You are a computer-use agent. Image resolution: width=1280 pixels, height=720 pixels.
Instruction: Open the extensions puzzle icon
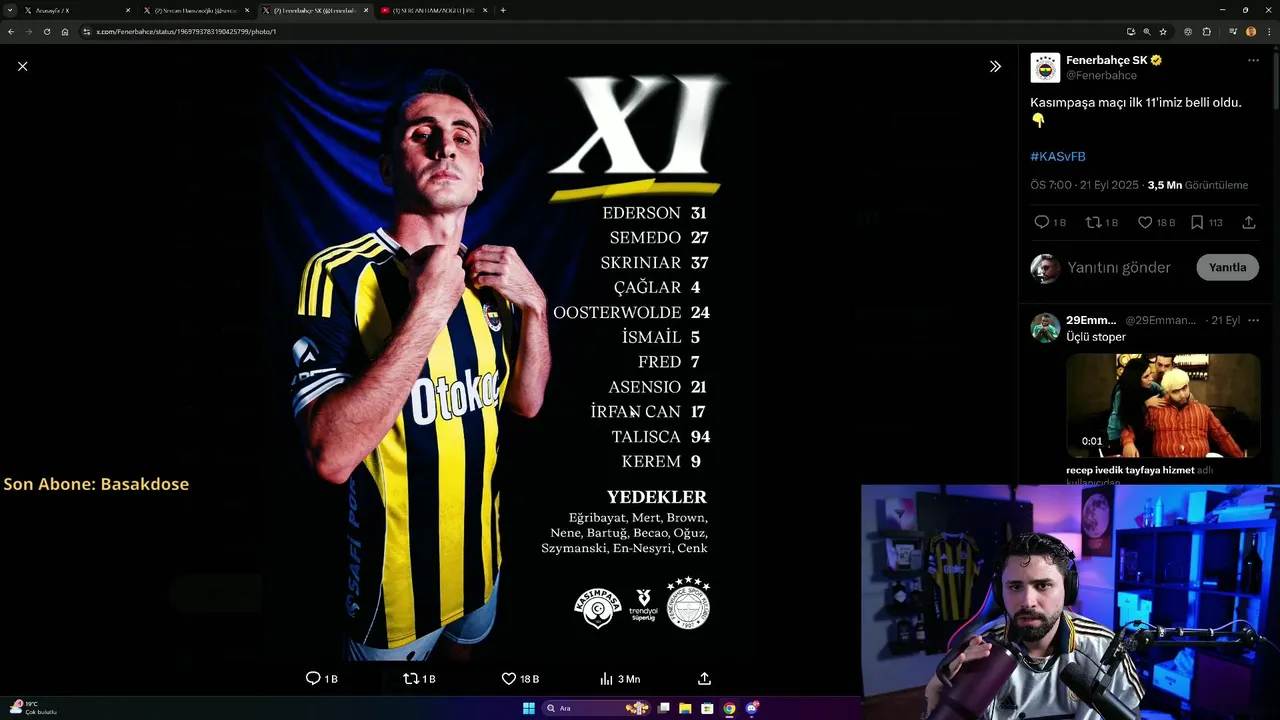(1207, 32)
